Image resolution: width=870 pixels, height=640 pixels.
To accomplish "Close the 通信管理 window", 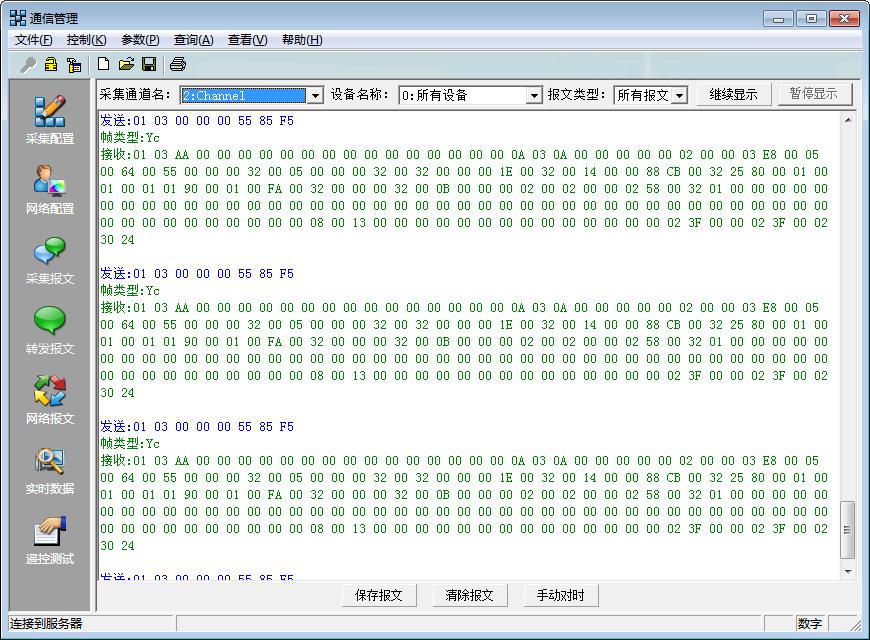I will click(844, 19).
